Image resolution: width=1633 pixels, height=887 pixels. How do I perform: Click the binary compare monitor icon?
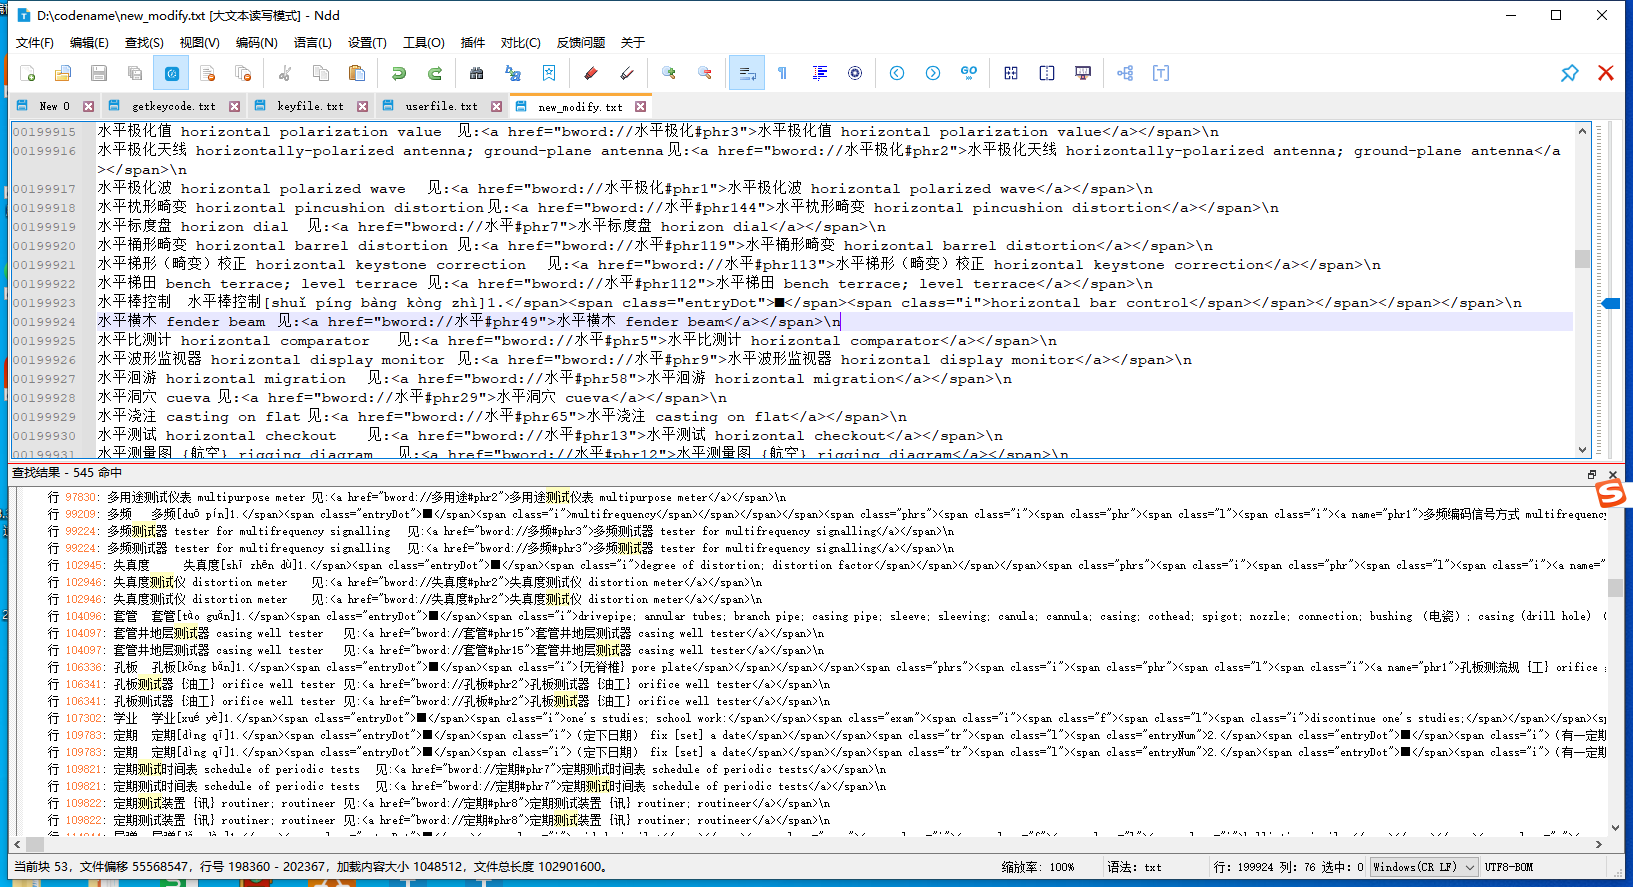(1083, 73)
